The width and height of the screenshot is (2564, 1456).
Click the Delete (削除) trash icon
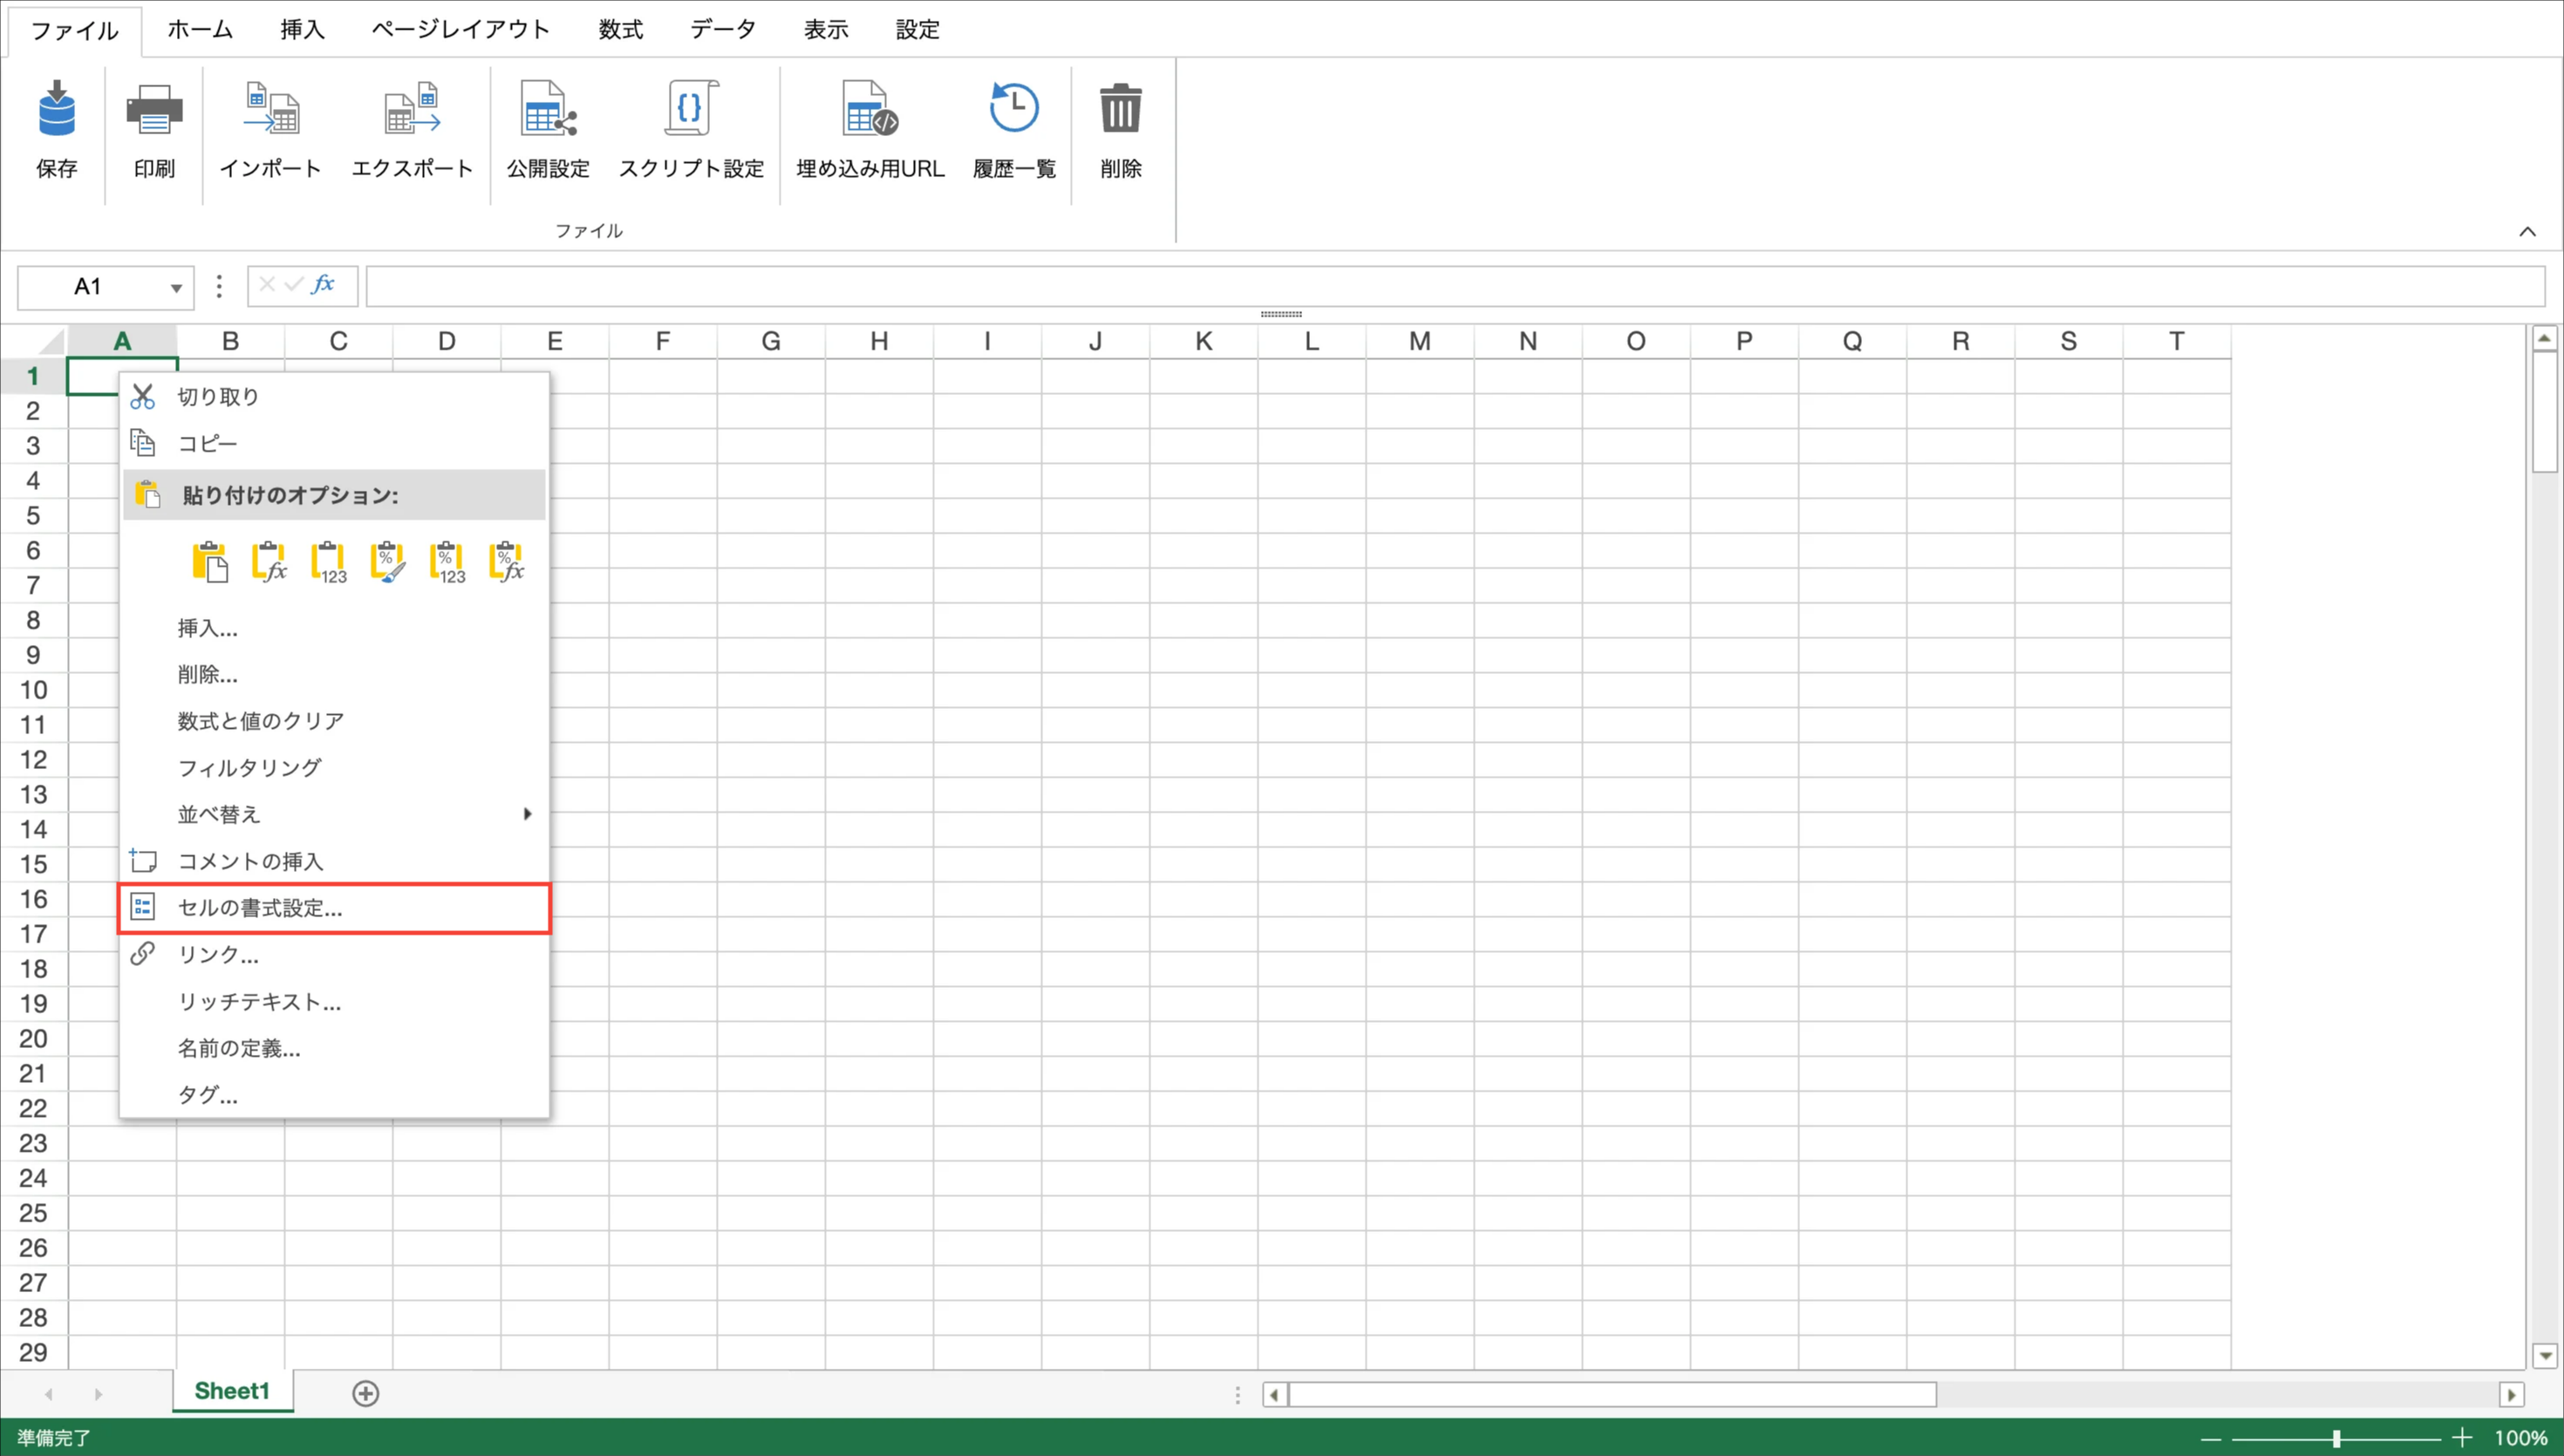pos(1120,110)
